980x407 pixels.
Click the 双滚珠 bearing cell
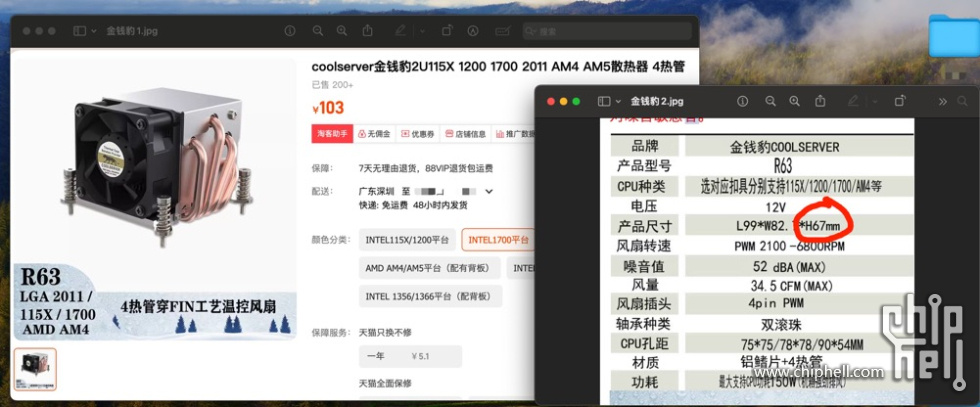tap(799, 324)
